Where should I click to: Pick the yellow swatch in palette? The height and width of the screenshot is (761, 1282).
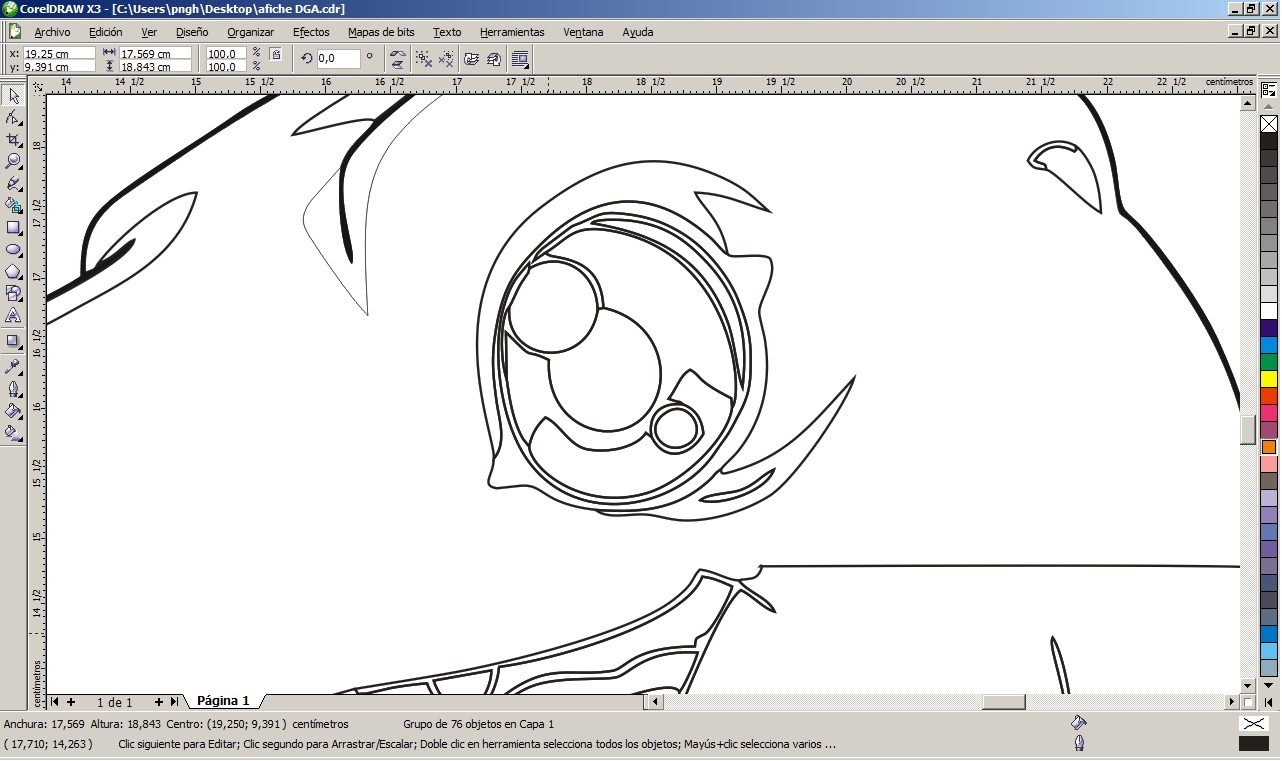[1269, 379]
